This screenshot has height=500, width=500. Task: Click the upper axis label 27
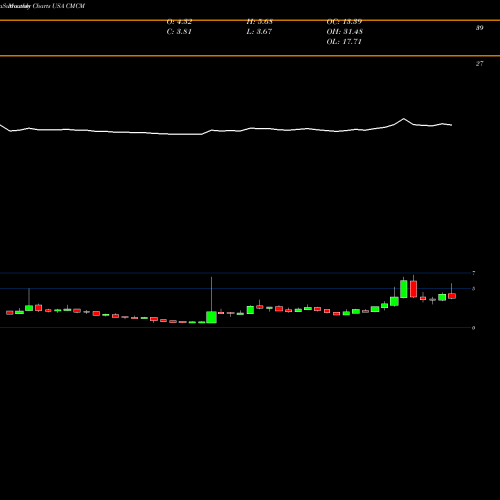tap(479, 64)
